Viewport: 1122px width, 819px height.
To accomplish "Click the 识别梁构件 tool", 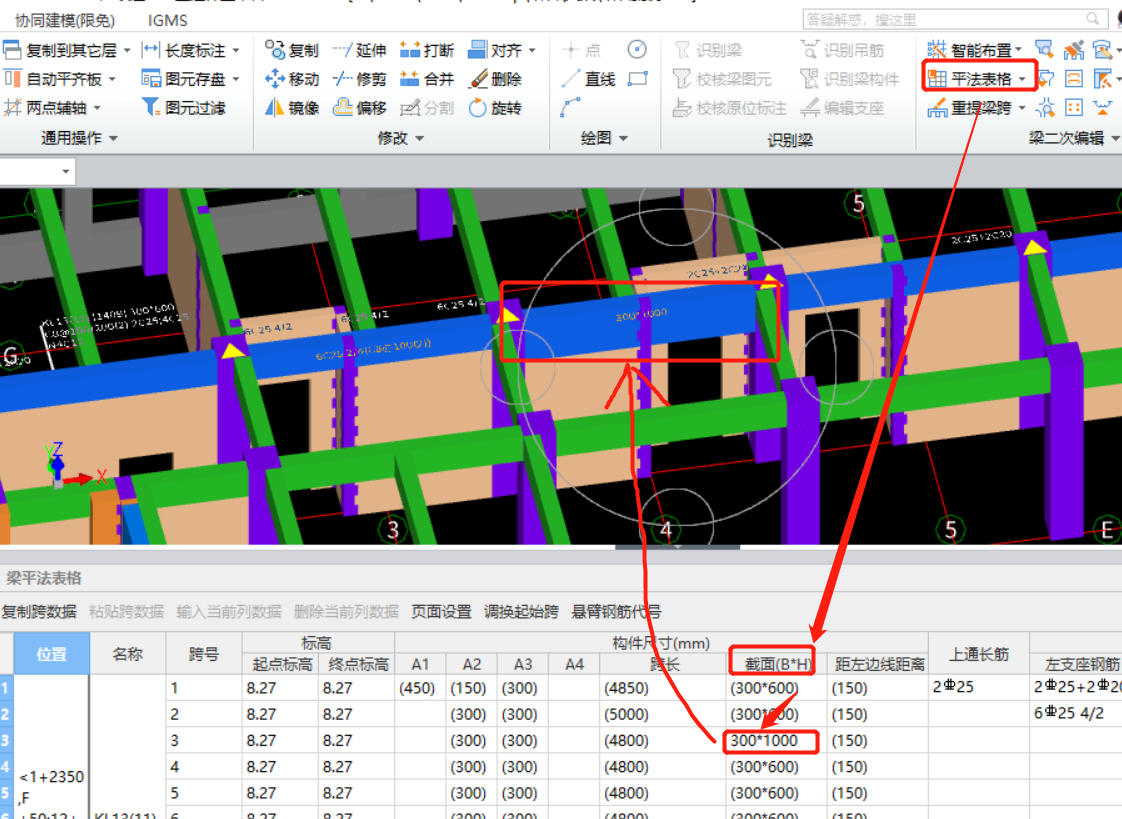I will 849,79.
